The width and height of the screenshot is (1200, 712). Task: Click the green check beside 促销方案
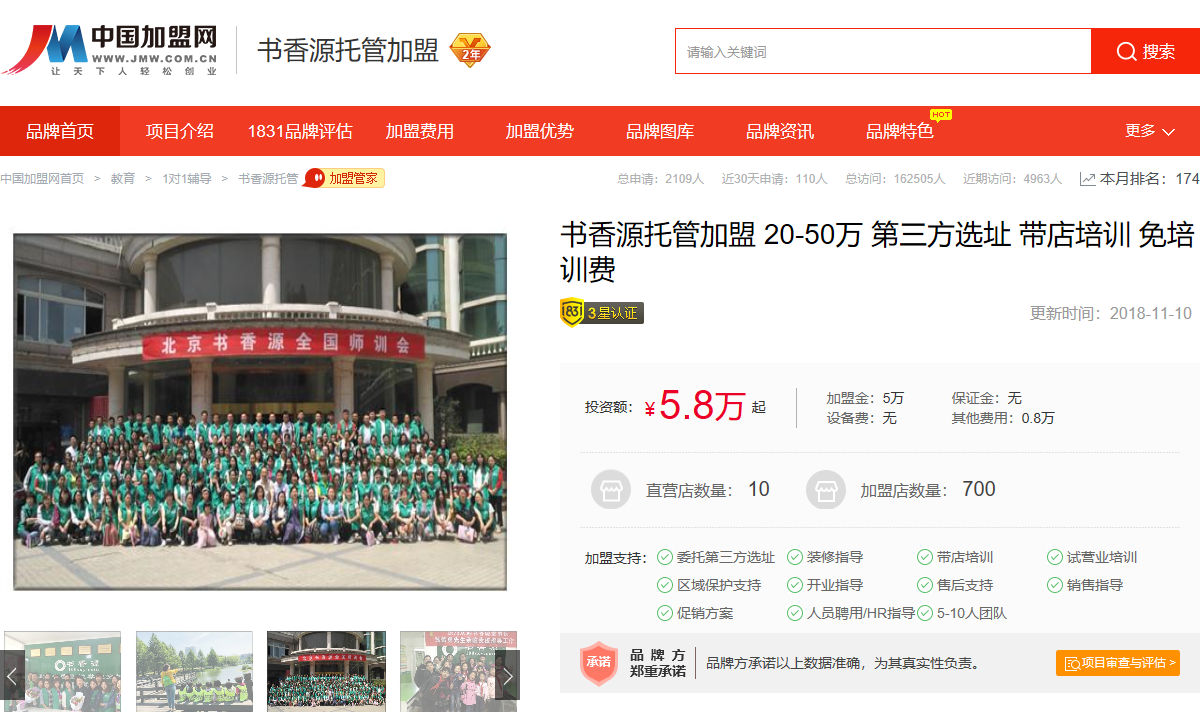point(665,613)
